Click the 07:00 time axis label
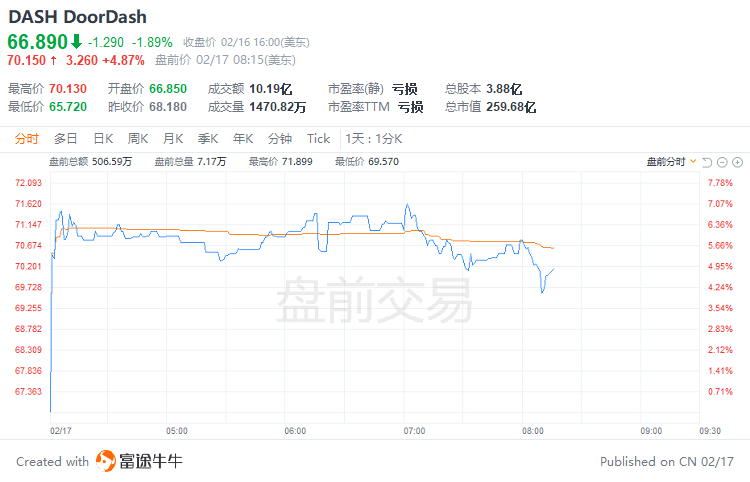Image resolution: width=750 pixels, height=482 pixels. 414,431
